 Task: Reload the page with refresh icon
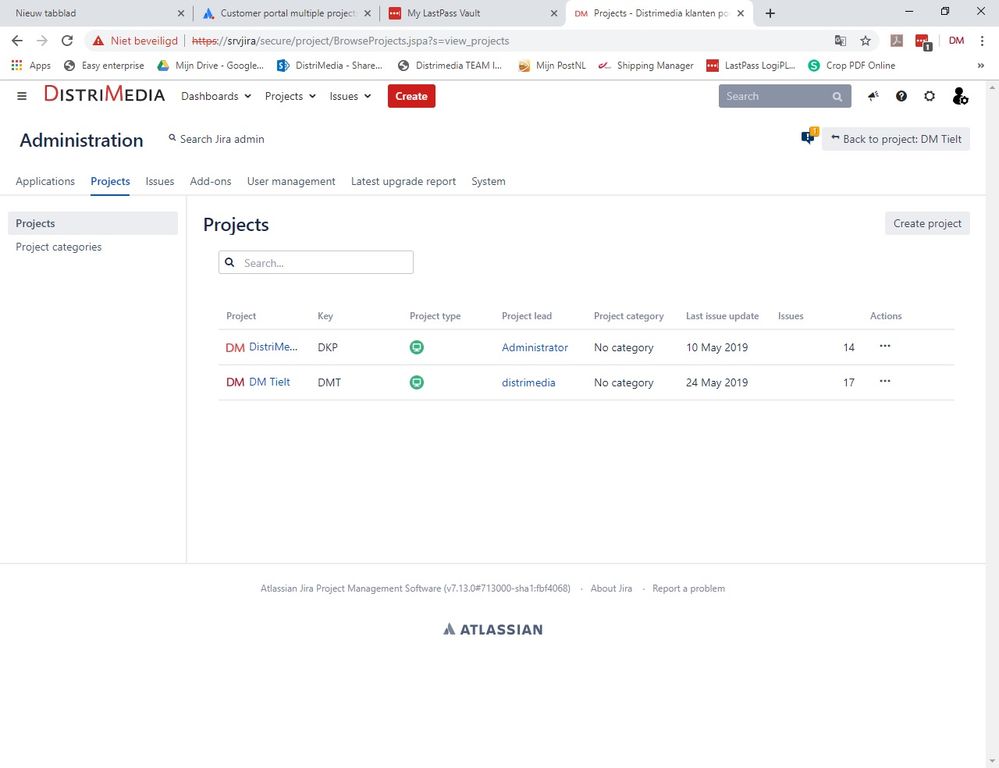[x=67, y=41]
